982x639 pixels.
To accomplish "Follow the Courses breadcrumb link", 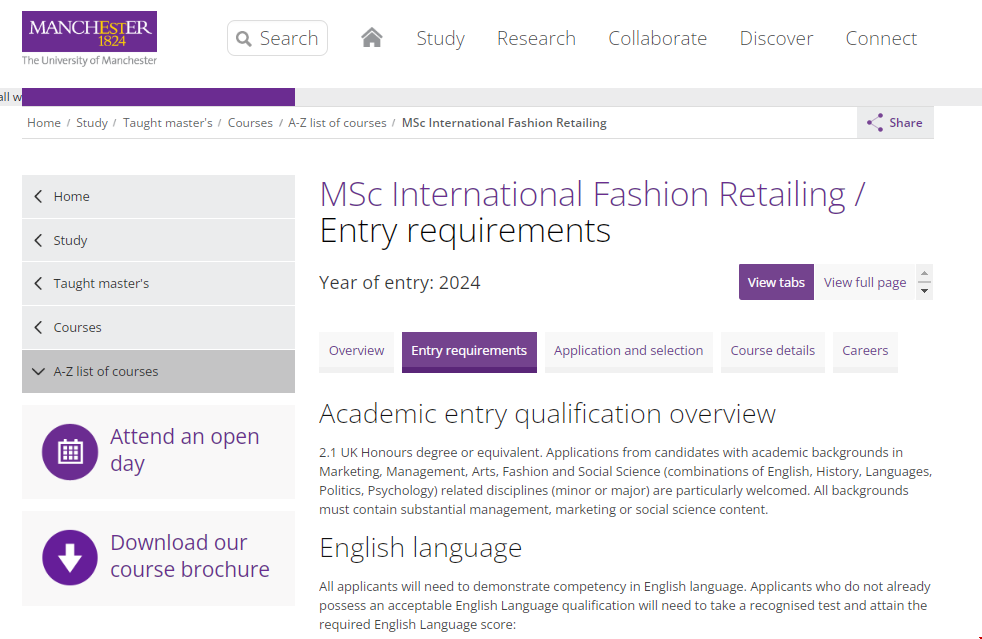I will click(x=250, y=123).
